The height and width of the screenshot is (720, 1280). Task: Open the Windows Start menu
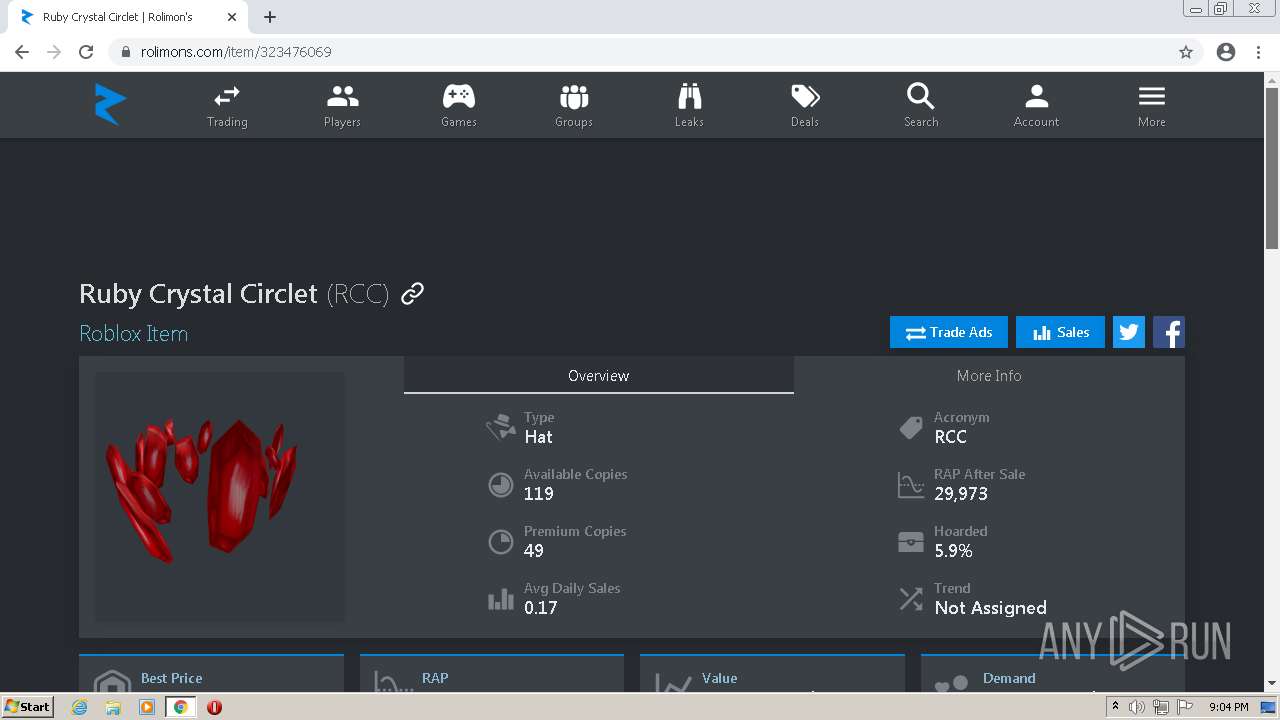point(28,707)
